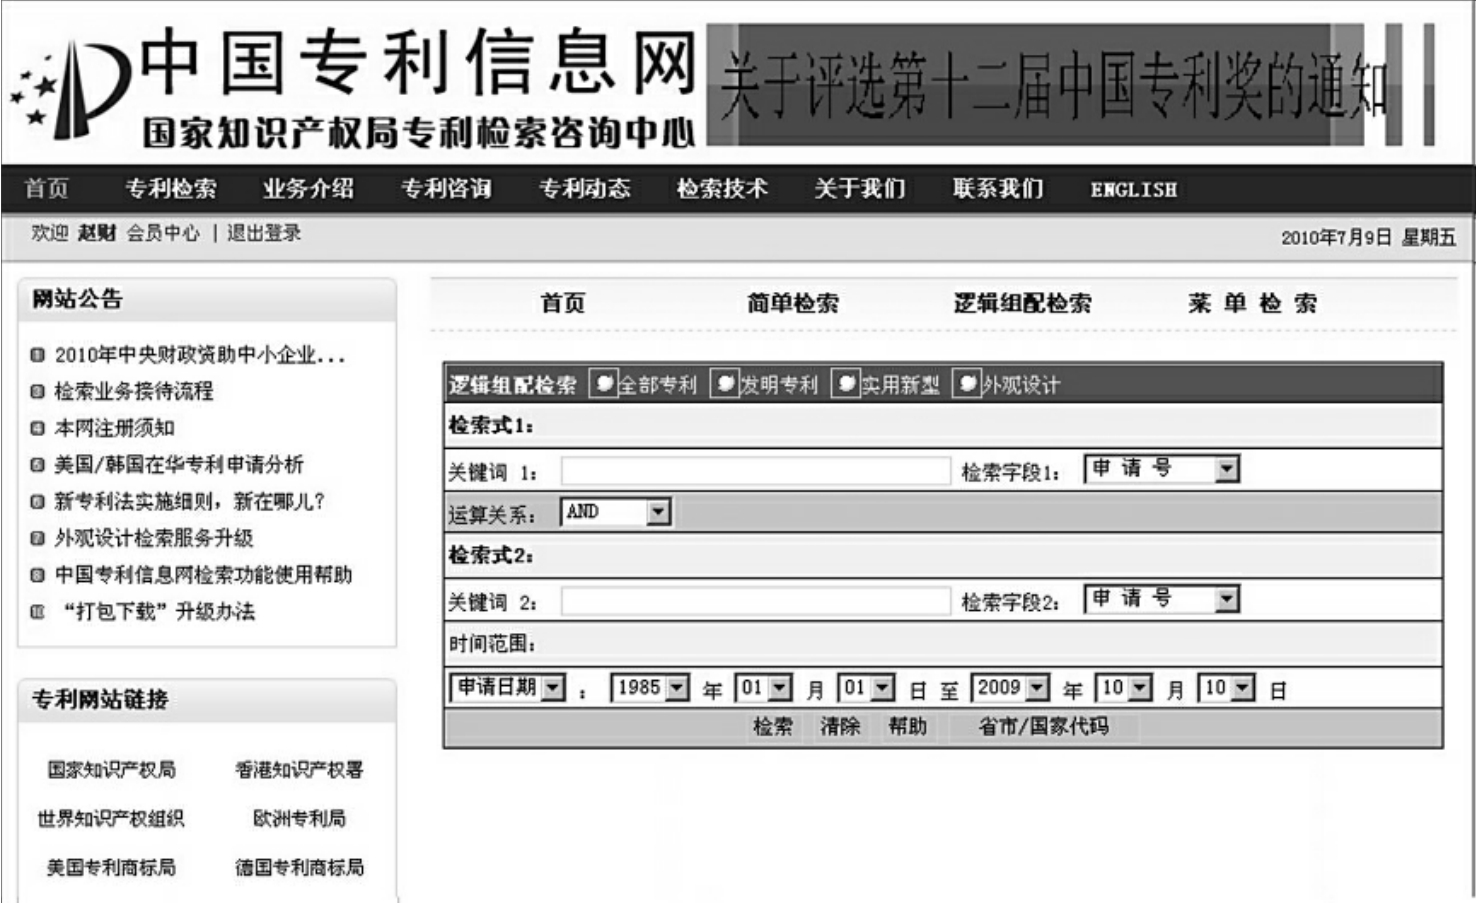Click the username 赵财

pyautogui.click(x=97, y=233)
